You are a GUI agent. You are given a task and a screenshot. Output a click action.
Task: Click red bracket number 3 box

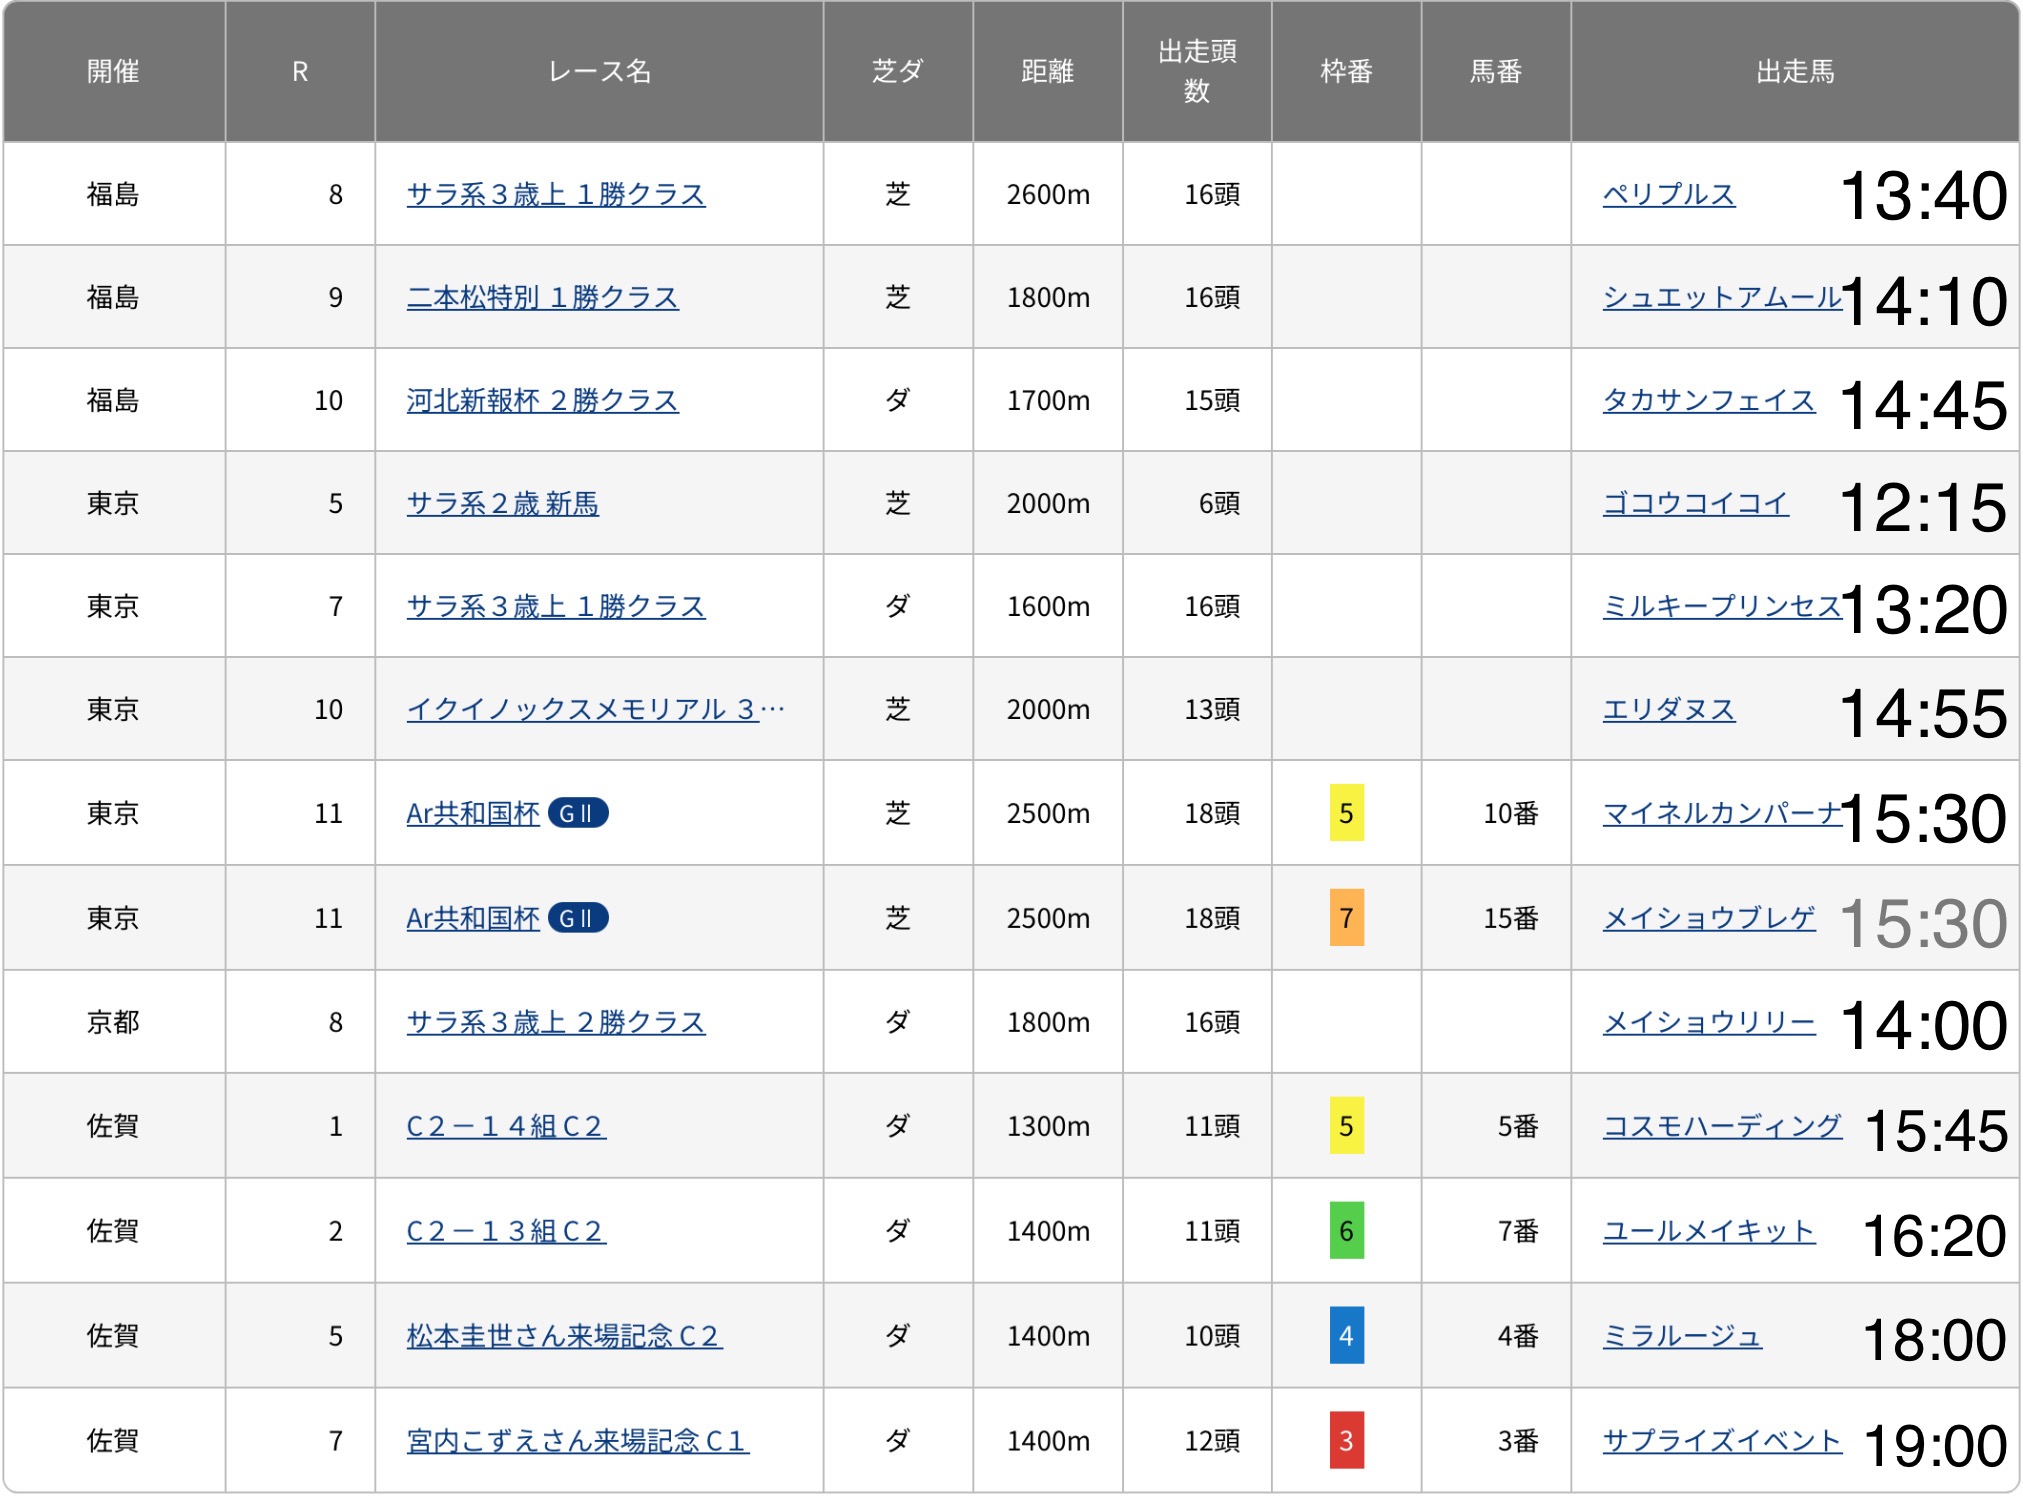pyautogui.click(x=1345, y=1441)
